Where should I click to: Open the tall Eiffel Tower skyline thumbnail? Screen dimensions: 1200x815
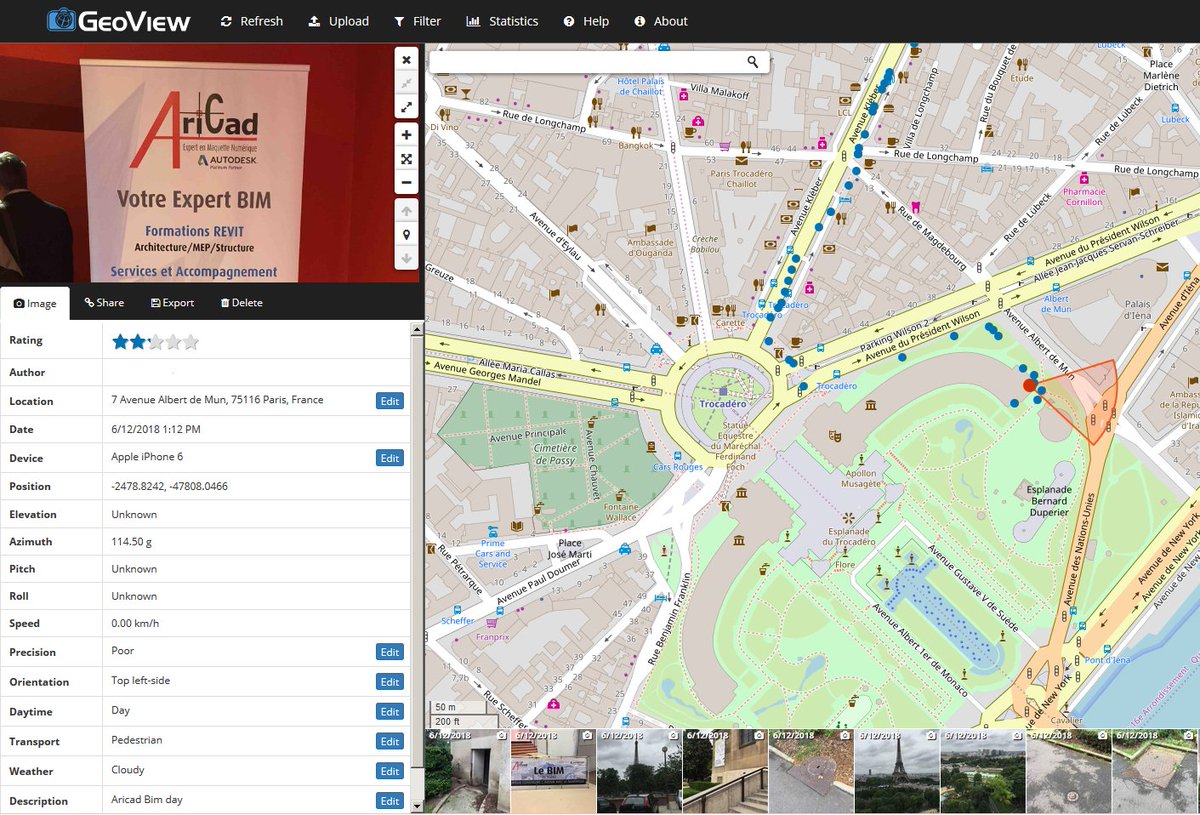point(897,770)
